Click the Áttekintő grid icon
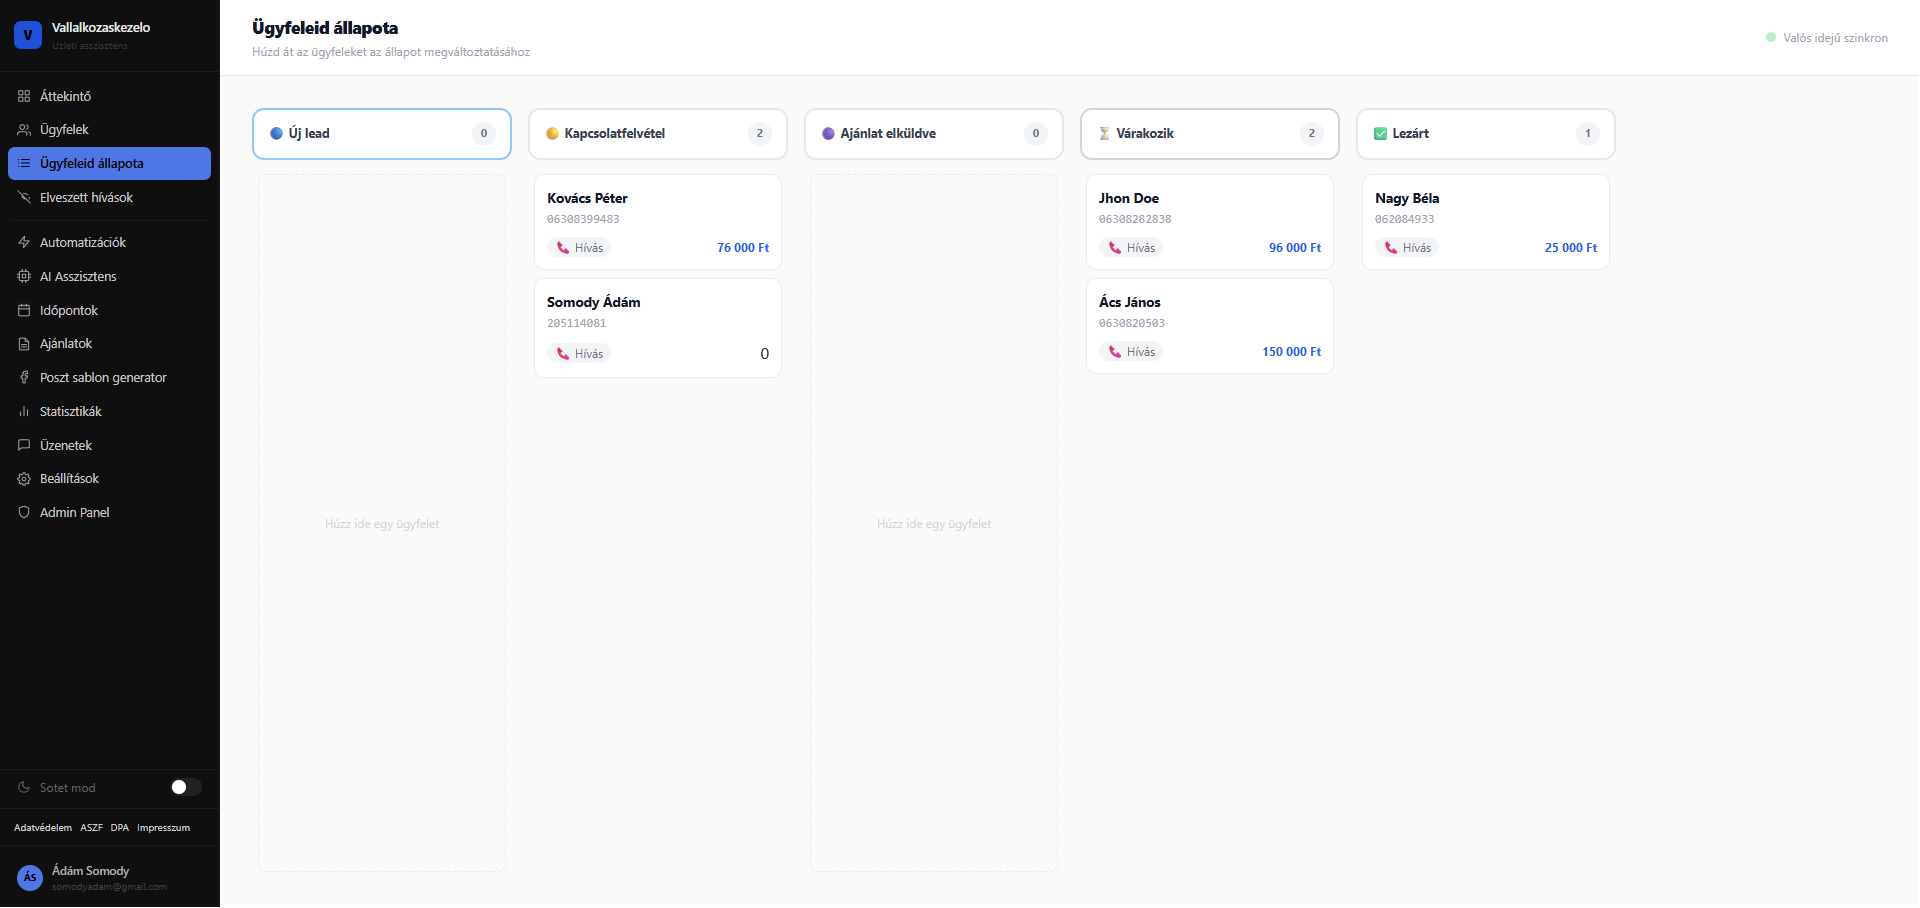The width and height of the screenshot is (1920, 908). pos(24,96)
